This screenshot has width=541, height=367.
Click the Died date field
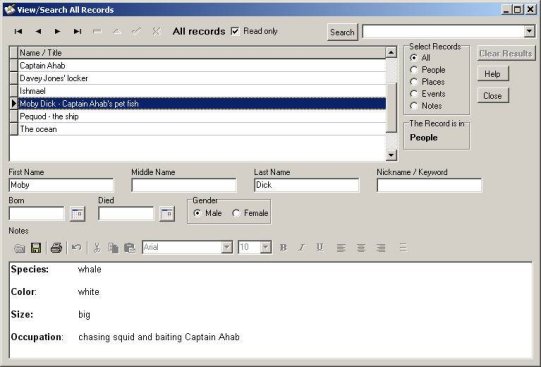(x=126, y=214)
